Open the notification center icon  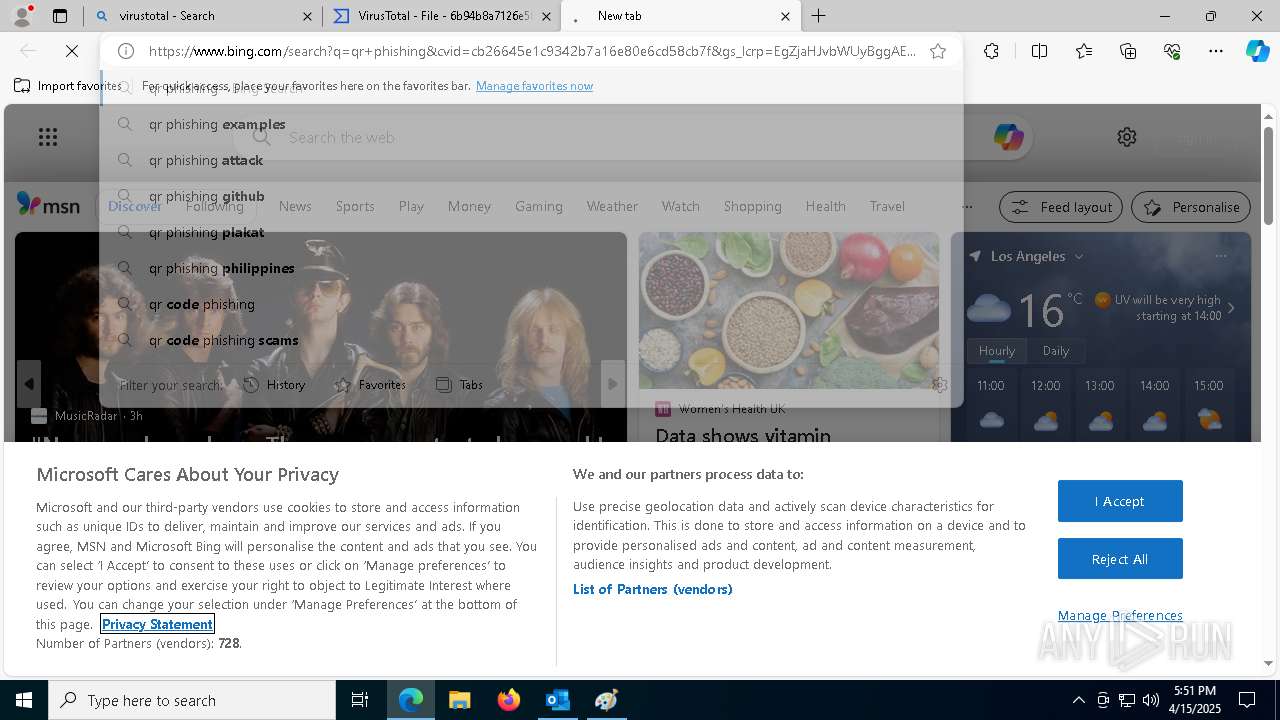click(1248, 700)
